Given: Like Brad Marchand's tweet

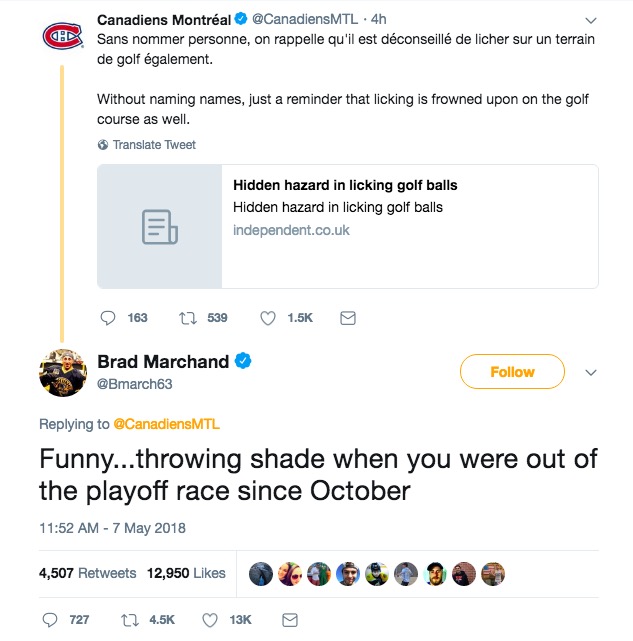Looking at the screenshot, I should [x=211, y=620].
